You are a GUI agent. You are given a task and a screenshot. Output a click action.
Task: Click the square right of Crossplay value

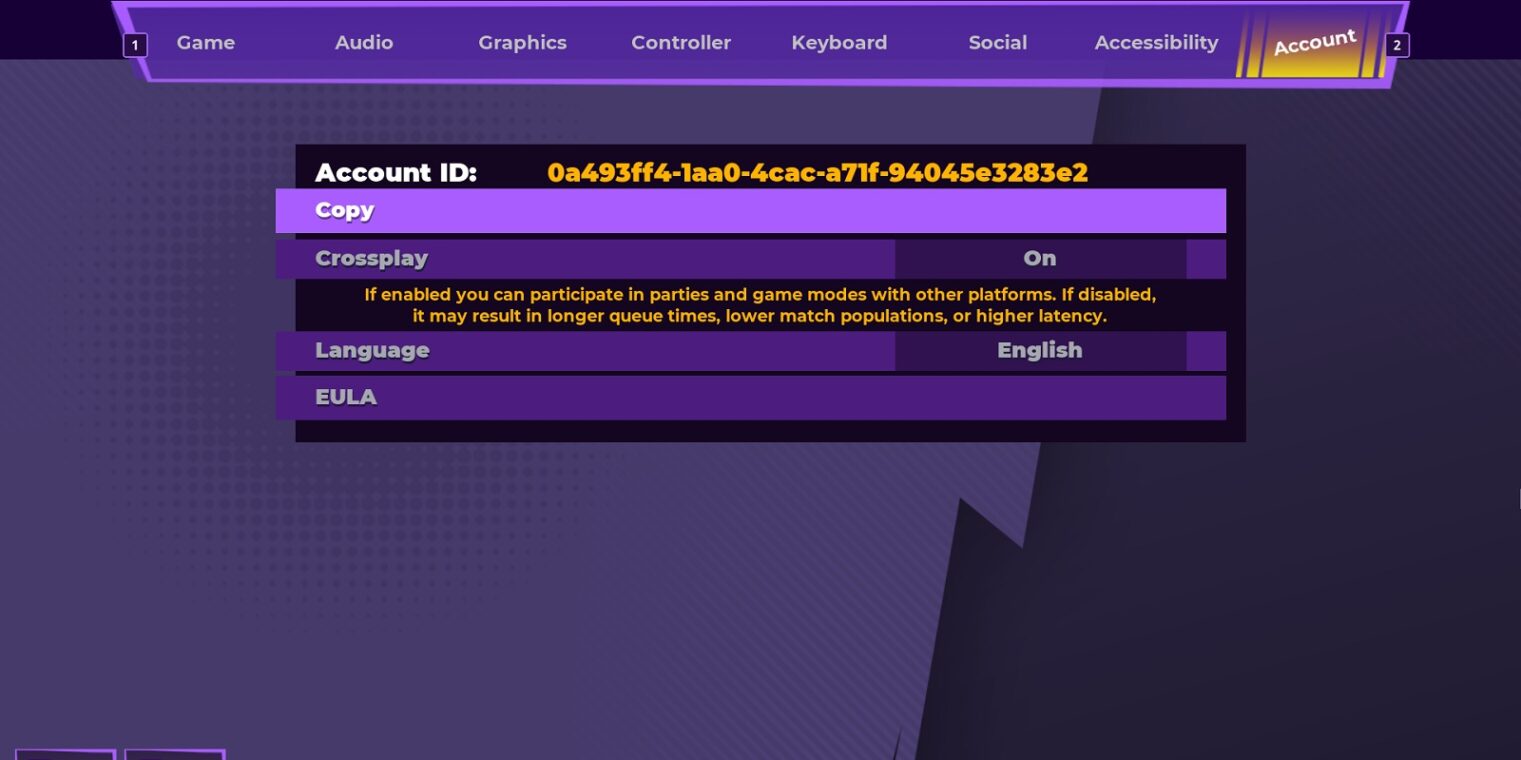tap(1206, 259)
